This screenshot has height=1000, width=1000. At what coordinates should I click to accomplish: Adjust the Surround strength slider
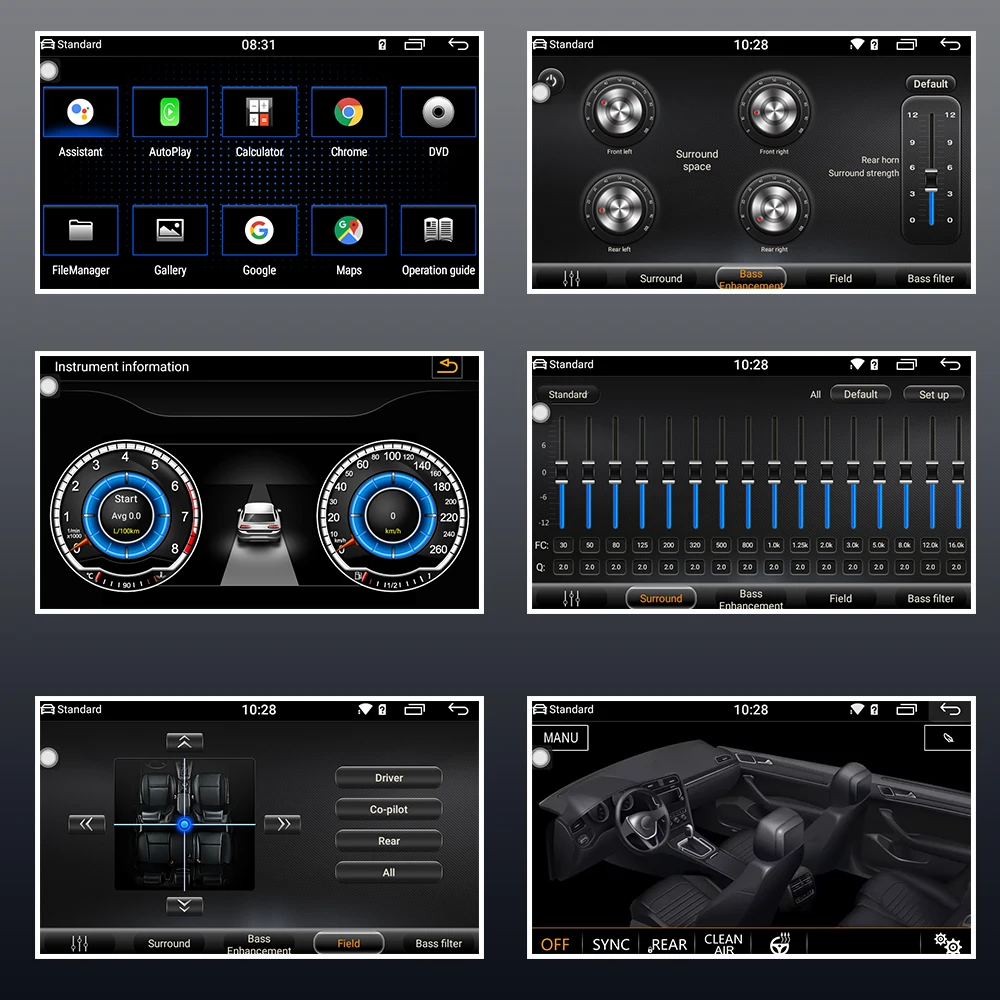tap(931, 180)
